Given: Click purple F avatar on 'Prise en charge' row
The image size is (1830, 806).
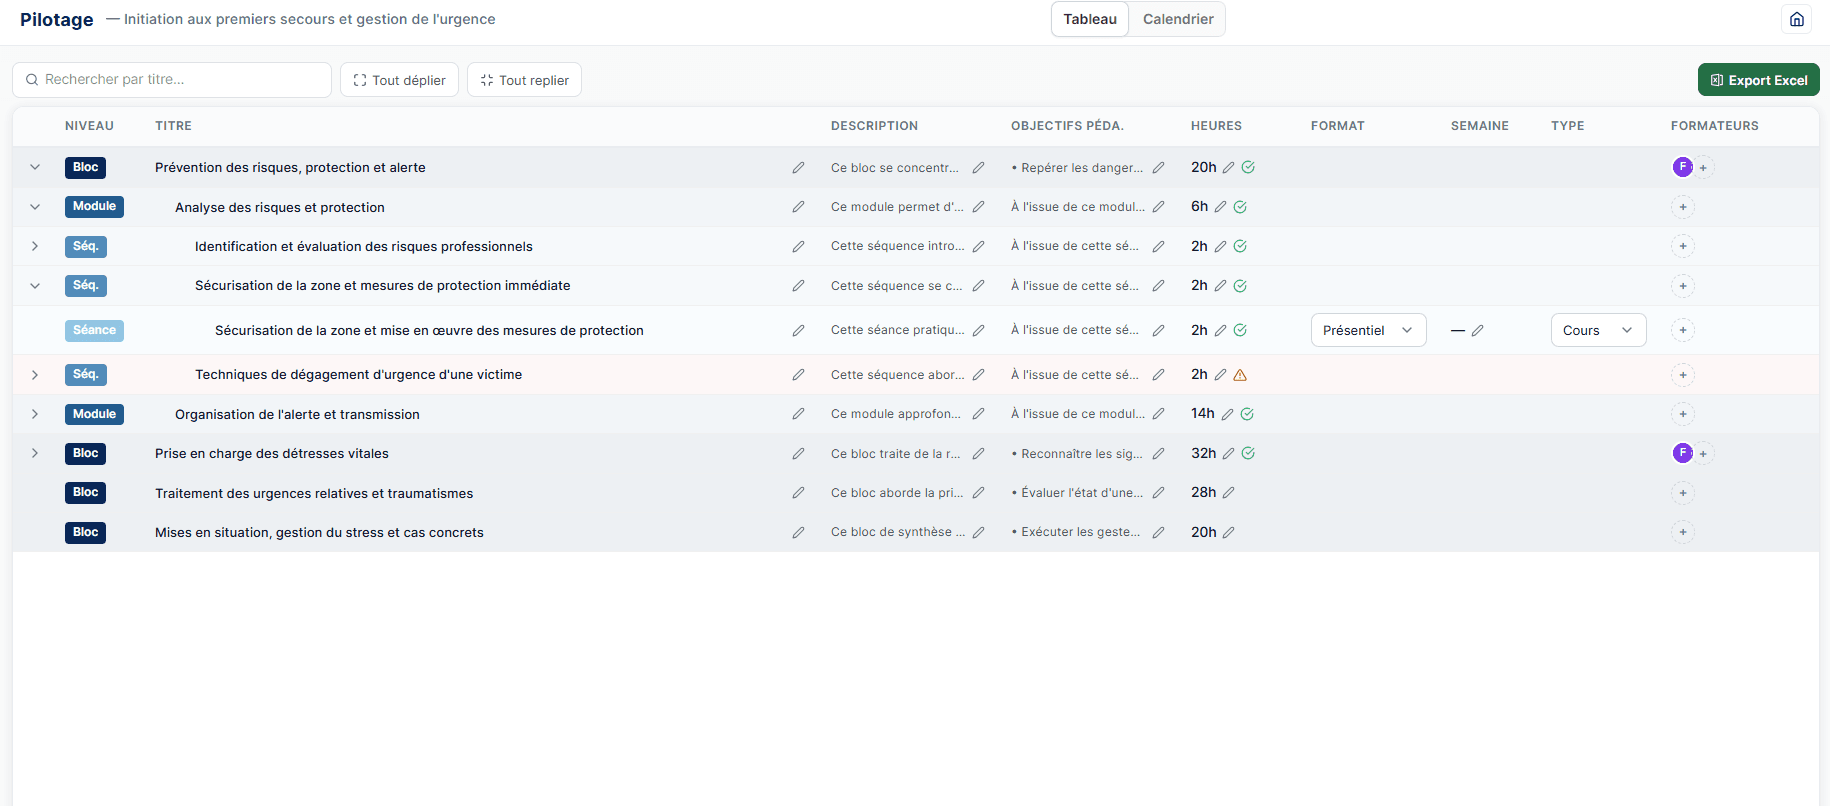Looking at the screenshot, I should (x=1682, y=453).
